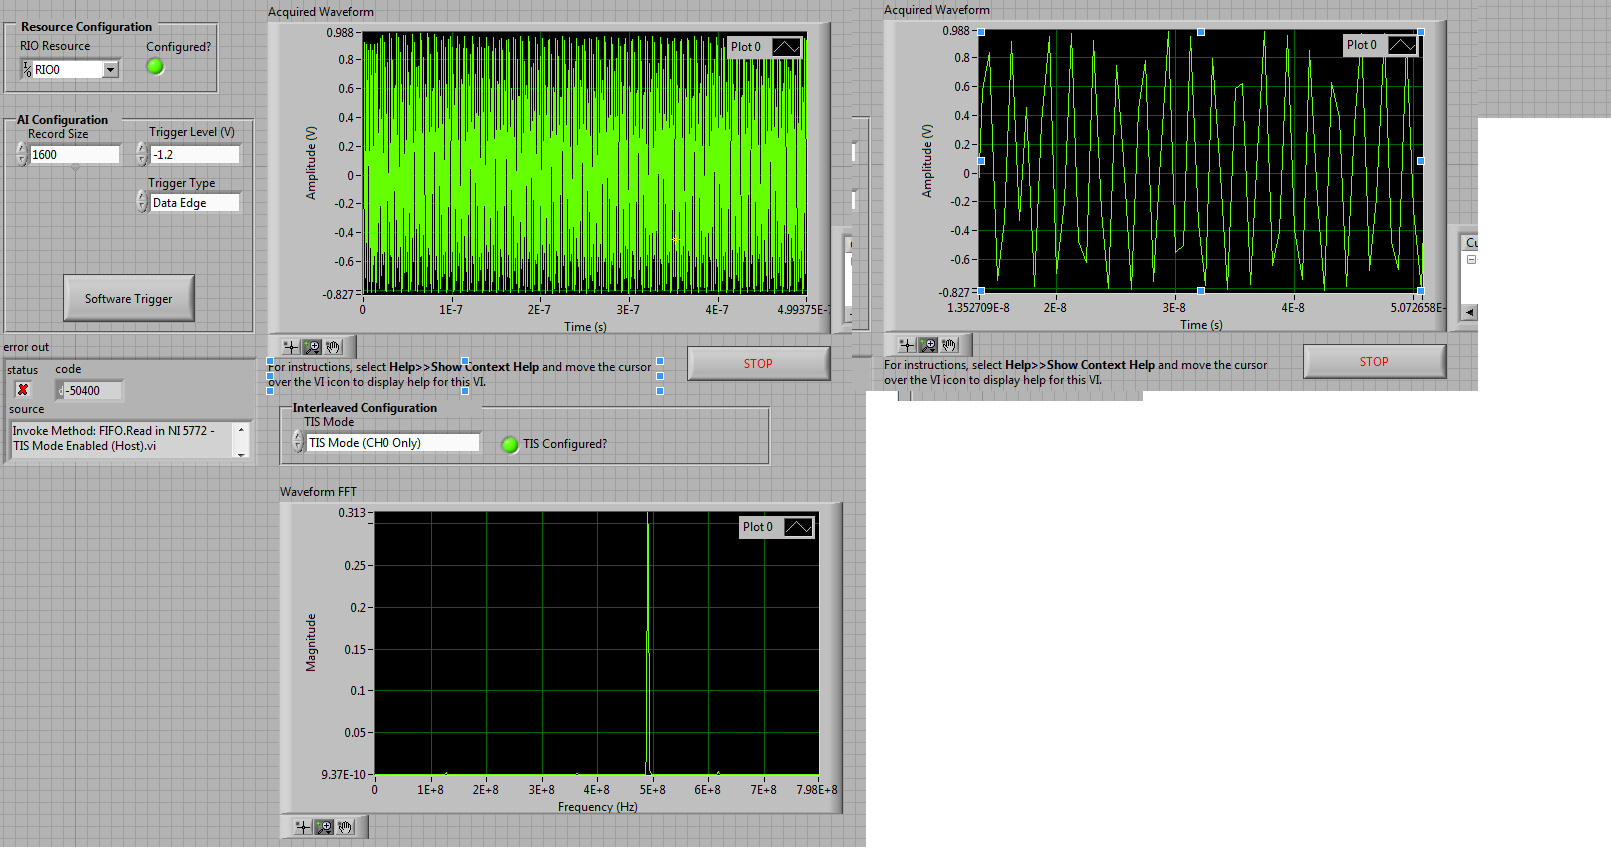Click STOP button below left Acquired Waveform
Viewport: 1611px width, 865px height.
point(758,363)
